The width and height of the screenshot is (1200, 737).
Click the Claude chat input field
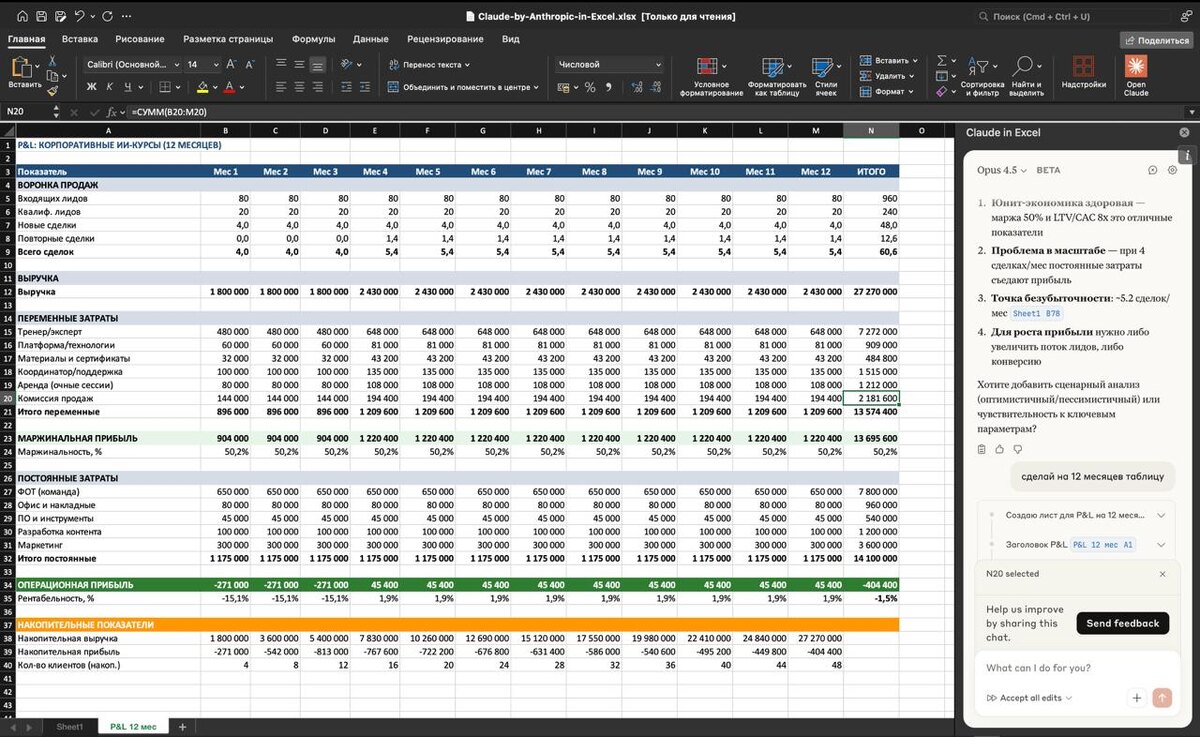[x=1060, y=668]
